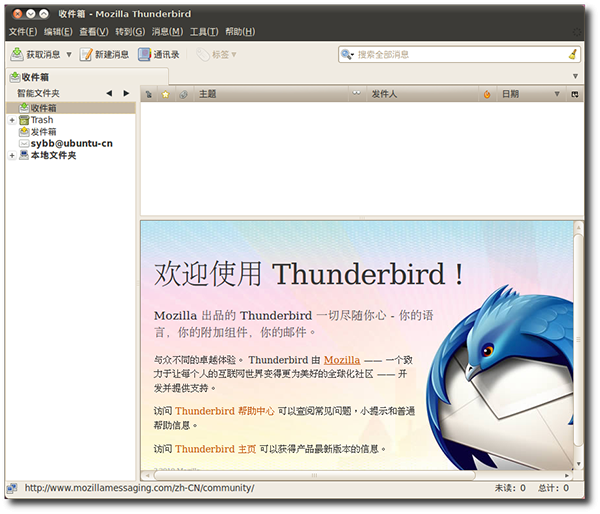The width and height of the screenshot is (600, 514).
Task: Open the Get Messages dropdown arrow
Action: [69, 55]
